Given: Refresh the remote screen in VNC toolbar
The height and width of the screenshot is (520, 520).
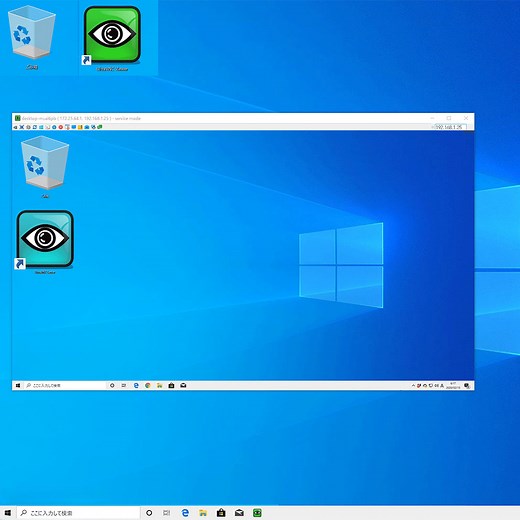Looking at the screenshot, I should tap(35, 127).
